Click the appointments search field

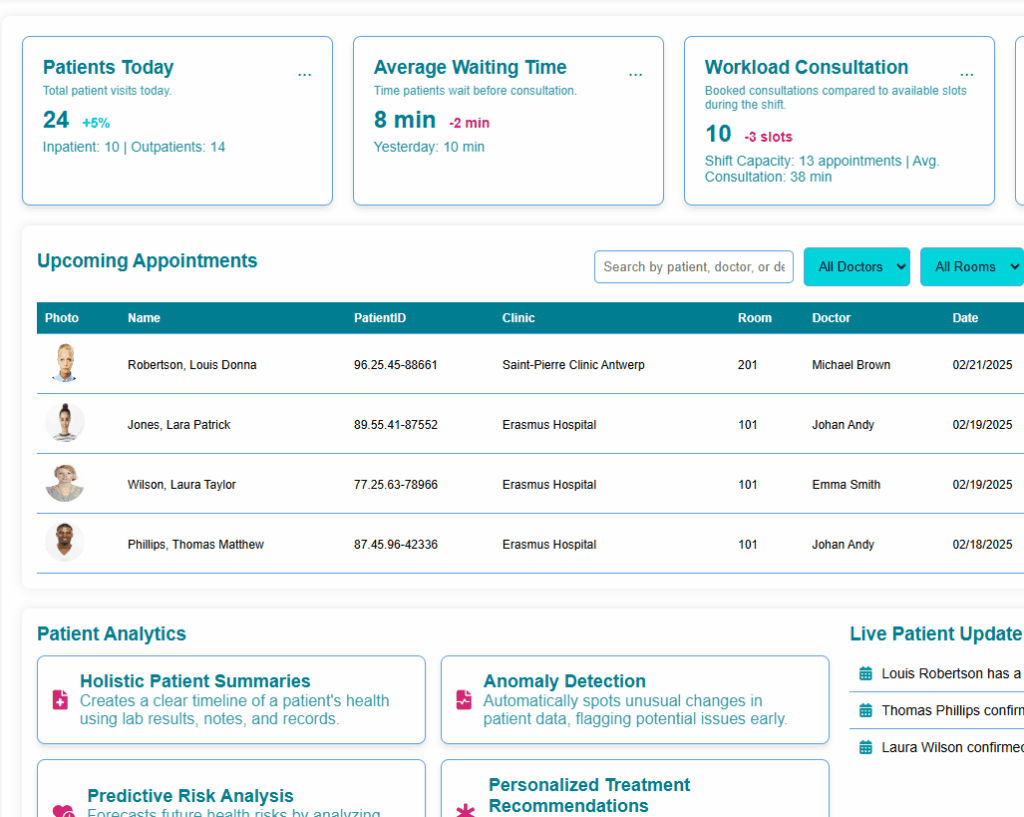click(x=693, y=267)
